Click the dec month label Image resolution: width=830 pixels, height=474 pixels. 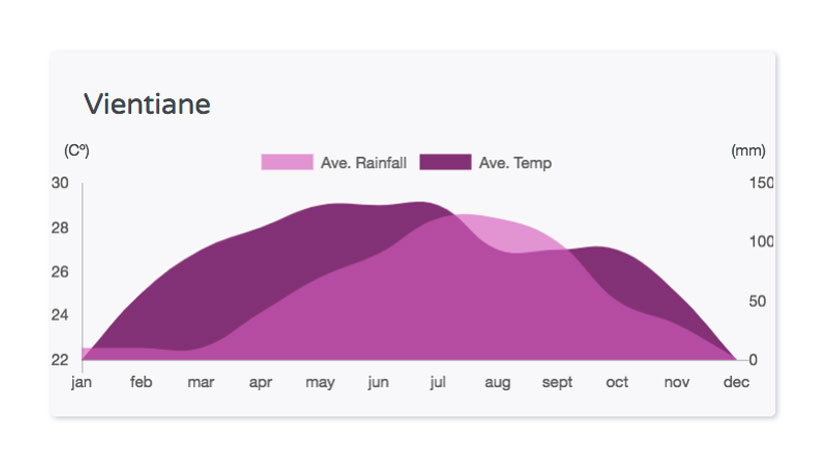point(736,382)
